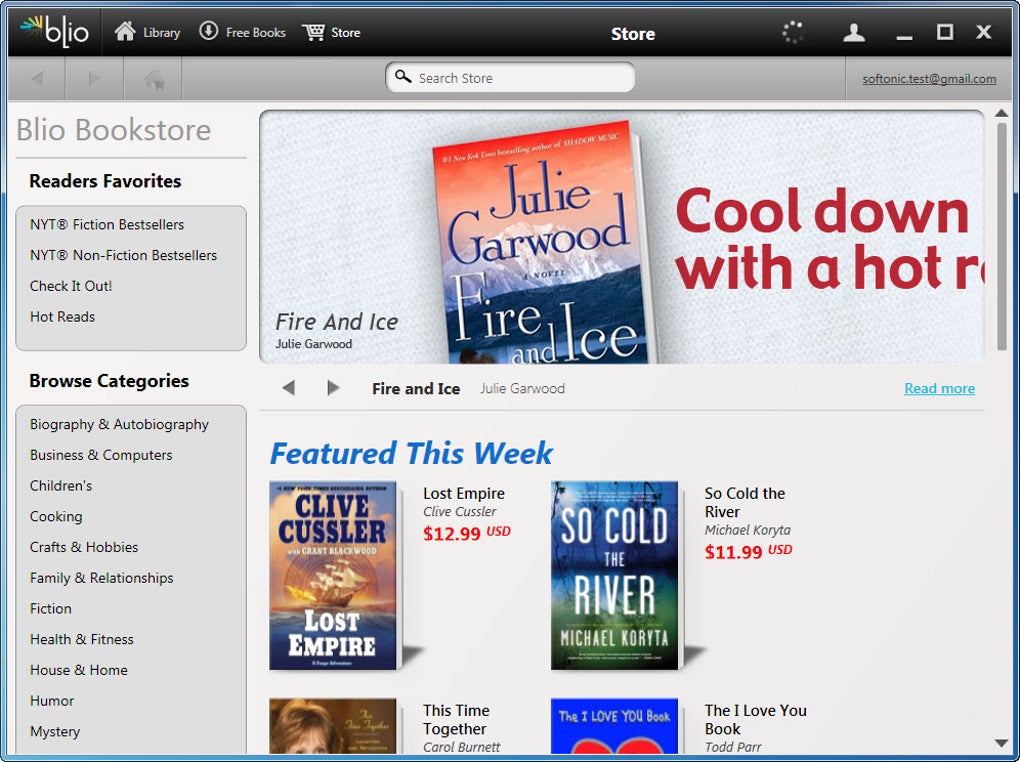The width and height of the screenshot is (1020, 762).
Task: Click the search magnifier icon
Action: [403, 77]
